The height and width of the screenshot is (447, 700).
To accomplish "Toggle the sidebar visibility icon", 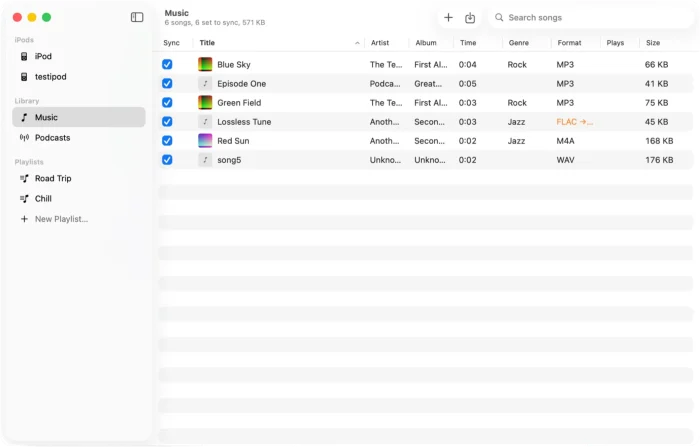I will (137, 17).
